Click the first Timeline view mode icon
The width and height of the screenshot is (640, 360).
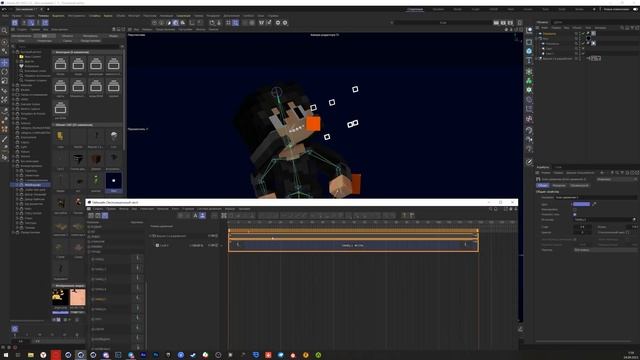click(91, 216)
